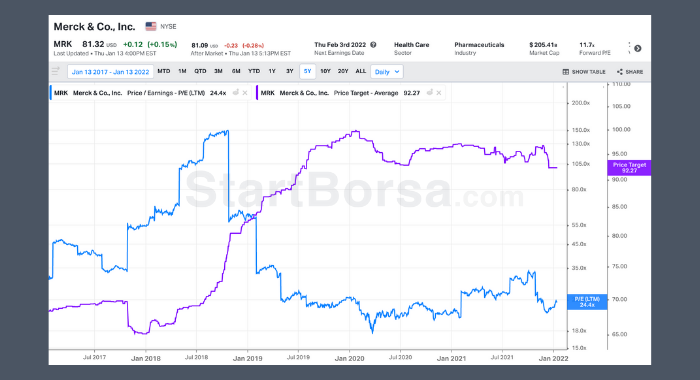Image resolution: width=700 pixels, height=380 pixels.
Task: Show ALL available history
Action: pos(361,71)
